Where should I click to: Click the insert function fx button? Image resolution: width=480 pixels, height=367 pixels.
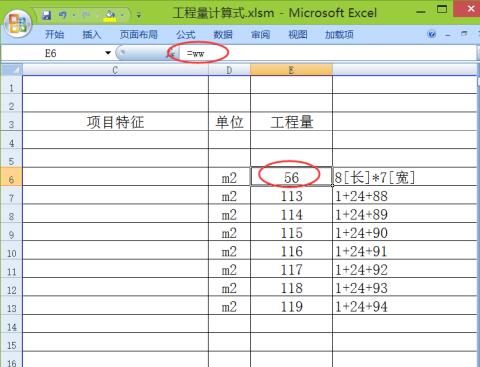pos(172,53)
